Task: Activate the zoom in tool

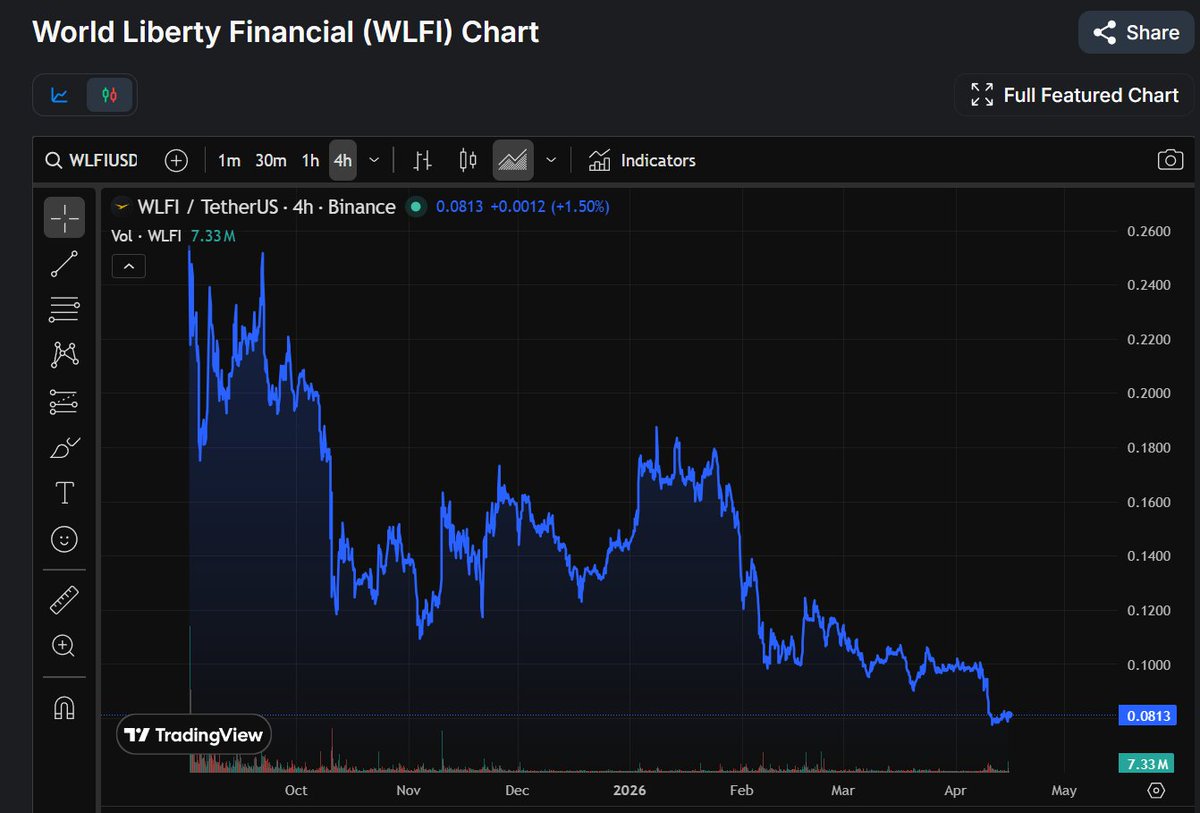Action: (x=64, y=646)
